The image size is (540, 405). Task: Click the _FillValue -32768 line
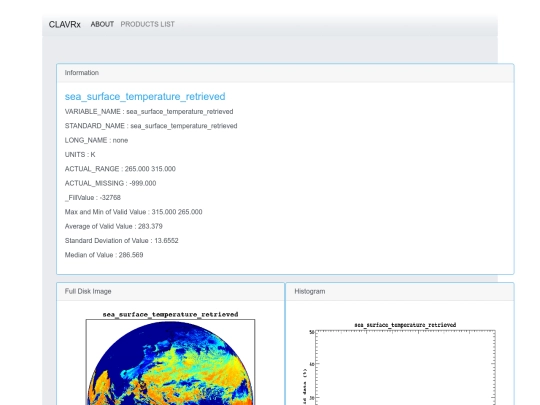(93, 198)
